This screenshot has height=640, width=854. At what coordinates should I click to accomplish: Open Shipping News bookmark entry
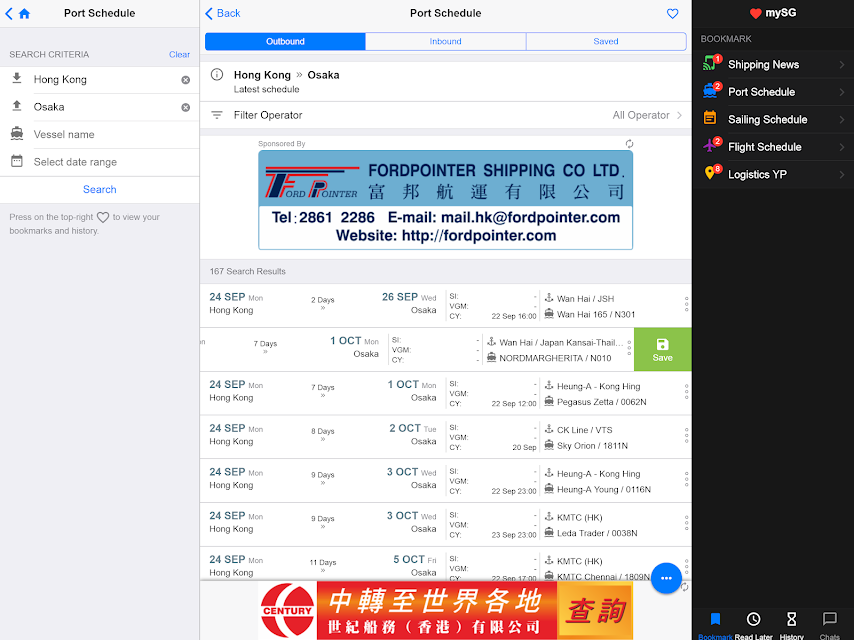pyautogui.click(x=773, y=64)
